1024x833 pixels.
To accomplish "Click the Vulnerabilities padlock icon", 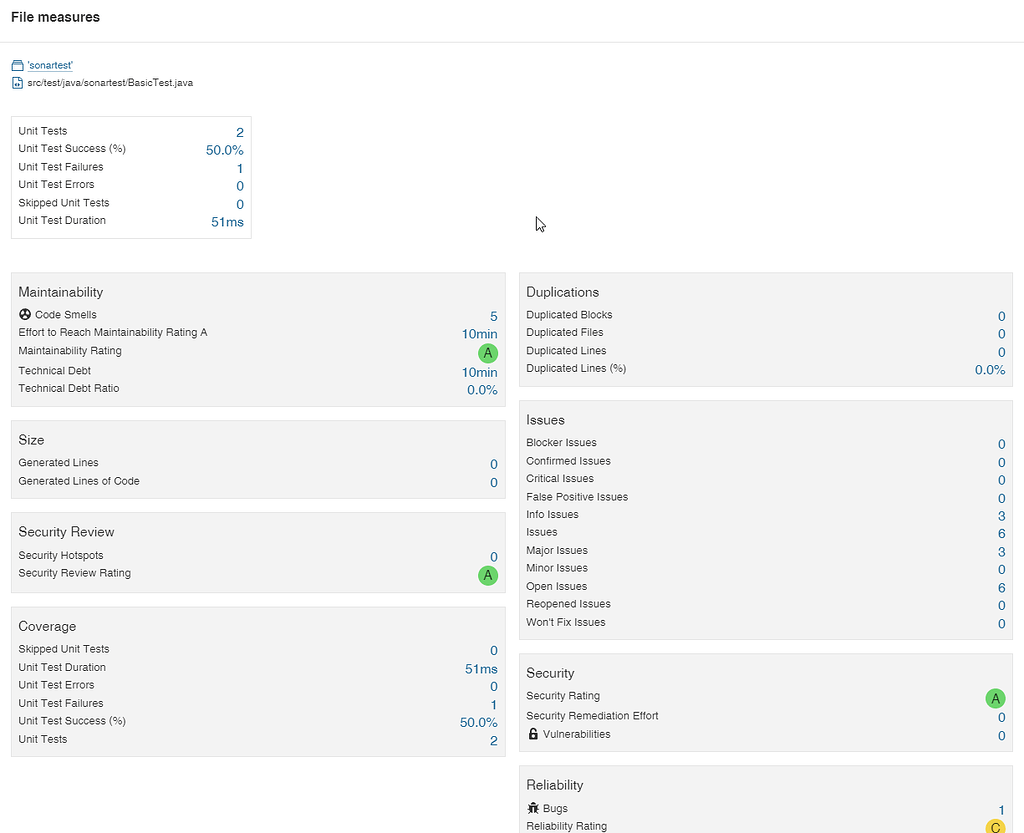I will (533, 734).
